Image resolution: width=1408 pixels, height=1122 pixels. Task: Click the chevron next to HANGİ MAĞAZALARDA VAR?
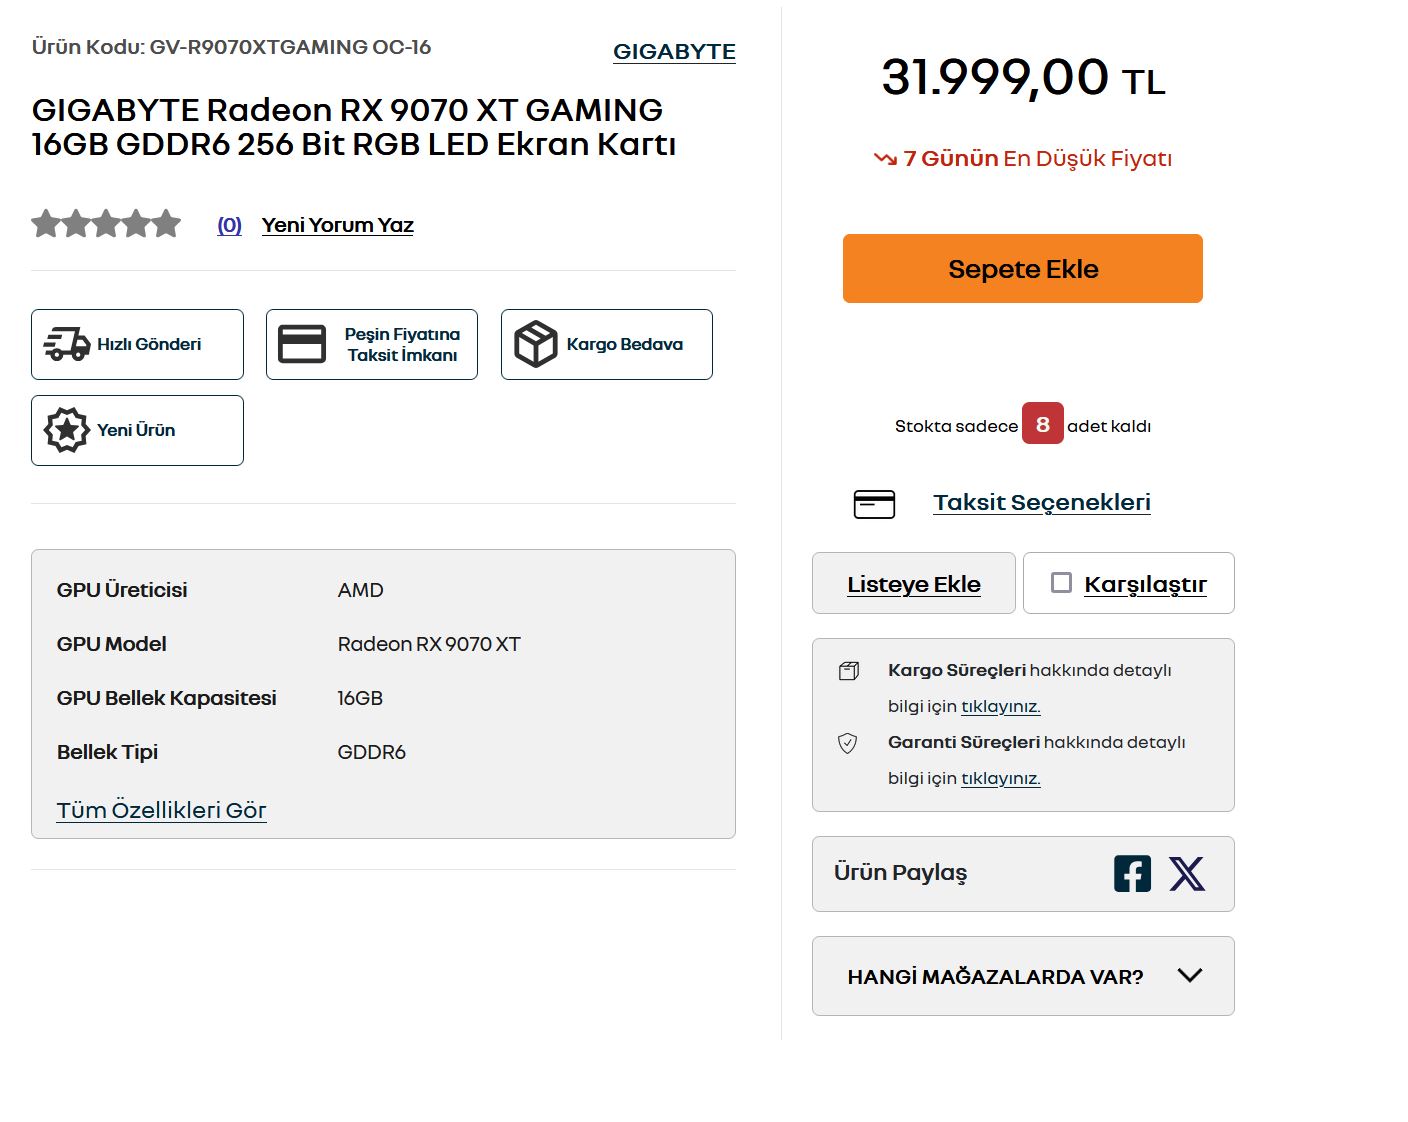click(1190, 975)
